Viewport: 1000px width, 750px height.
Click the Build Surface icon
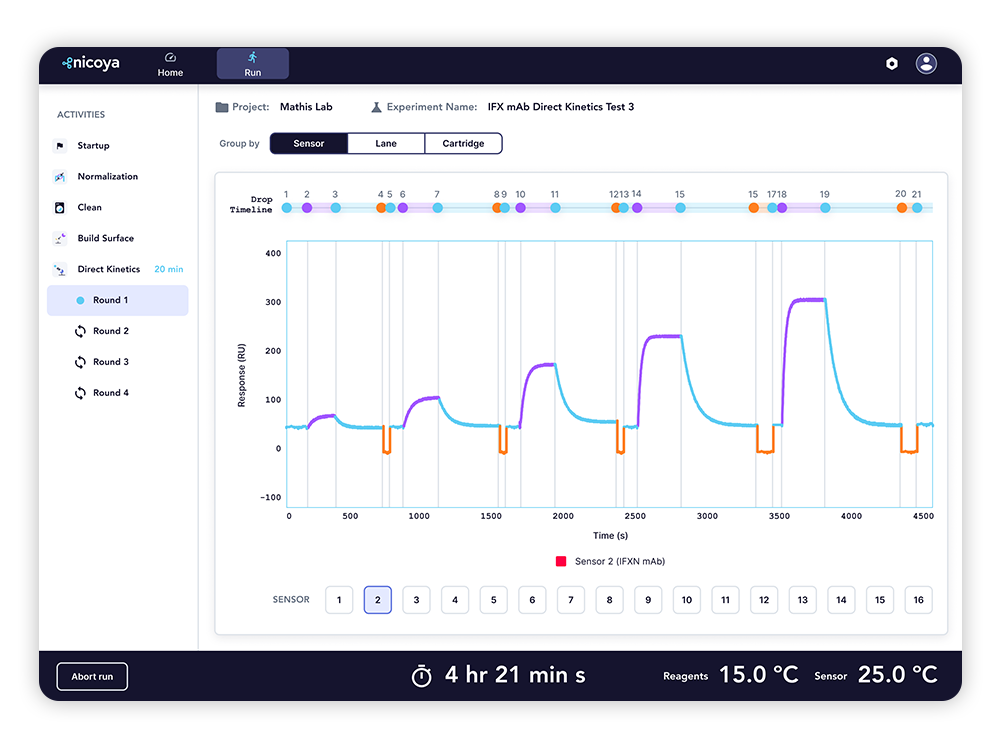tap(59, 239)
